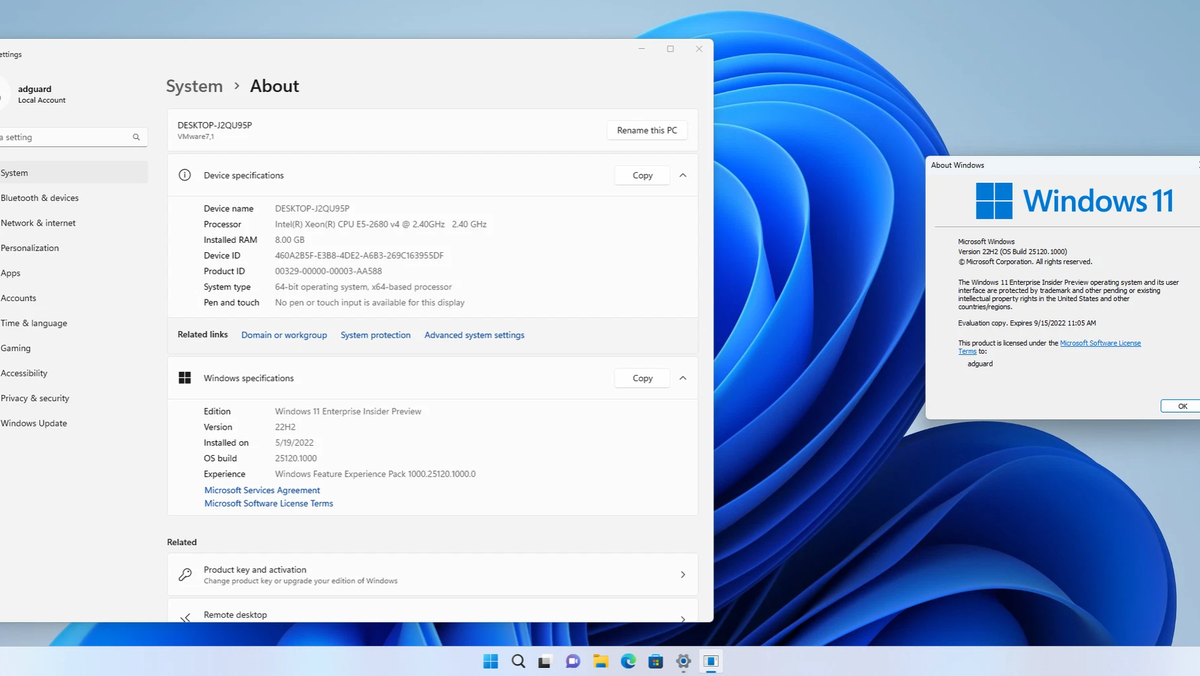Click Edition value Windows 11 Enterprise Insider Preview
Image resolution: width=1200 pixels, height=676 pixels.
[x=348, y=411]
